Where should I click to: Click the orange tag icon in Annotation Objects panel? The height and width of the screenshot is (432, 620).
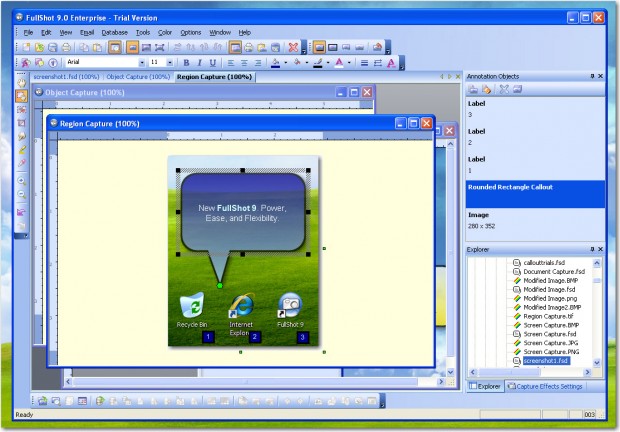487,89
